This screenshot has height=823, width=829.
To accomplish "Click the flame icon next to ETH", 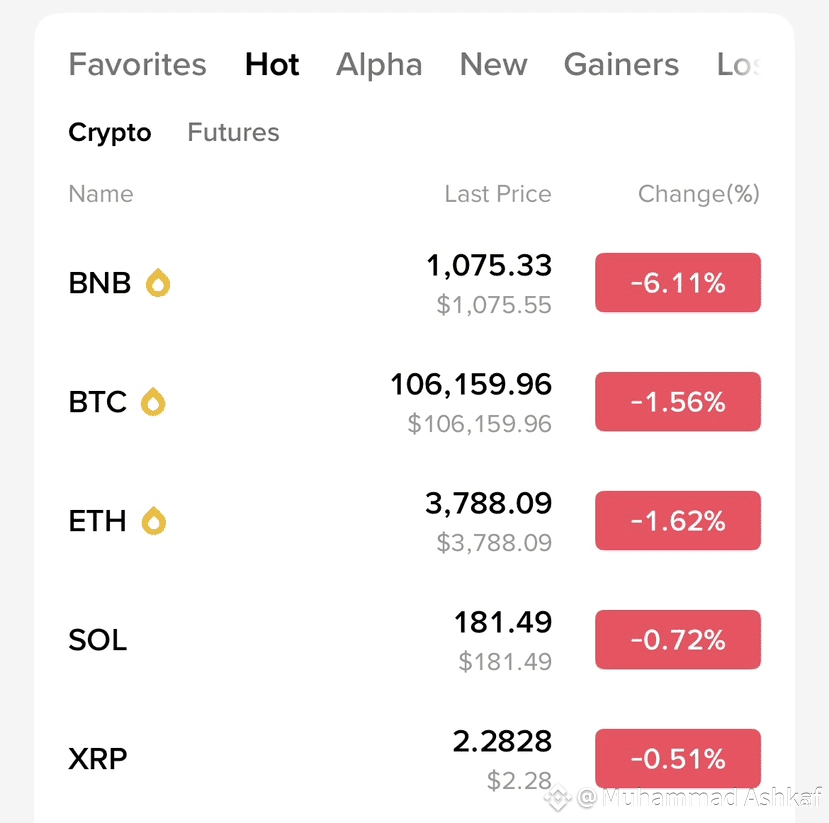I will click(x=153, y=521).
